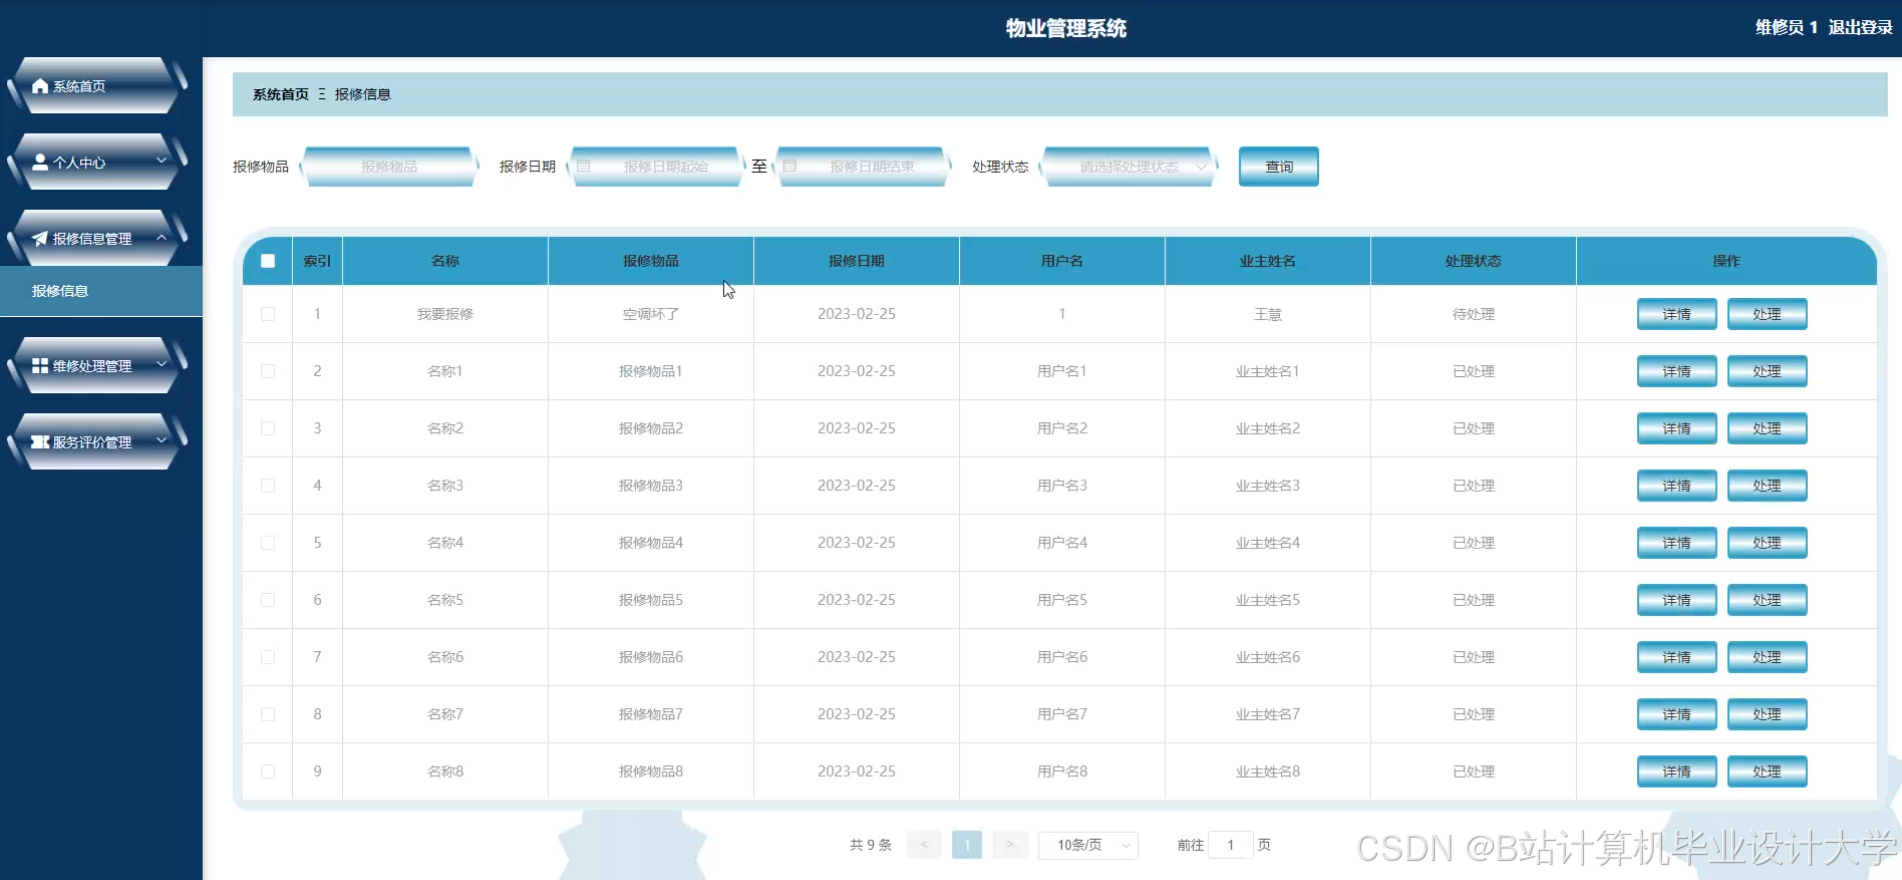Click the 业主姓名7 cell
Viewport: 1902px width, 880px height.
pos(1268,714)
